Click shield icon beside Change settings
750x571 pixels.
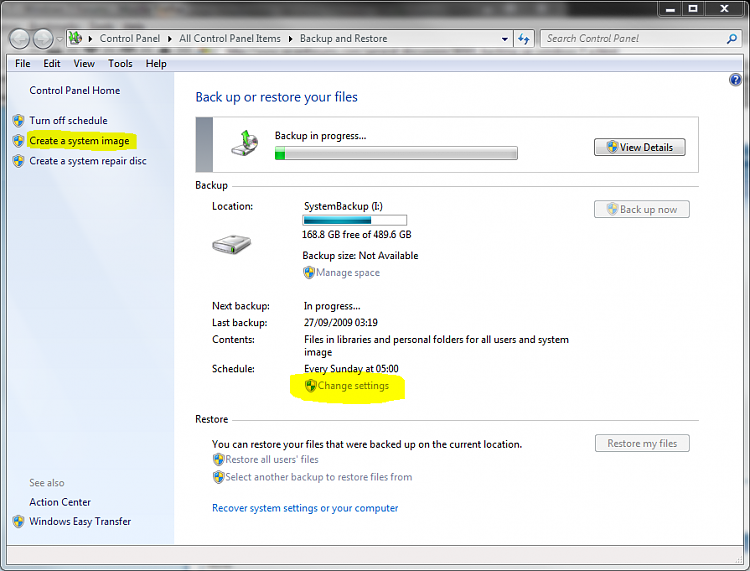point(310,385)
